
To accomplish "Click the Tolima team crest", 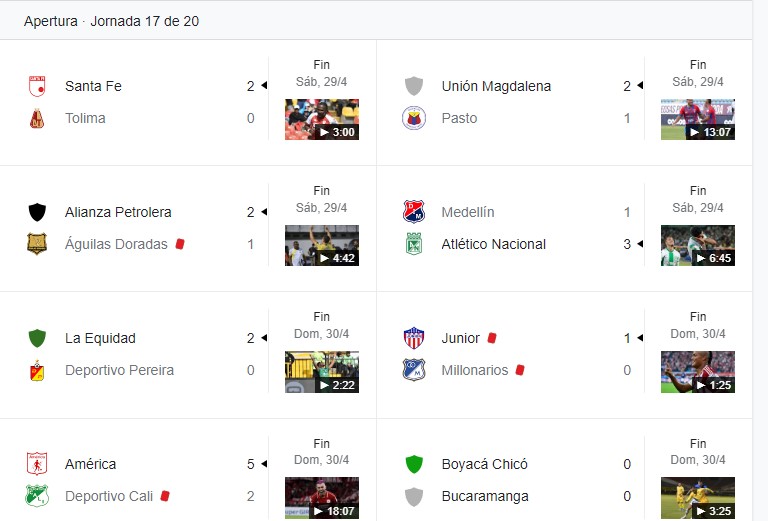I will [37, 118].
